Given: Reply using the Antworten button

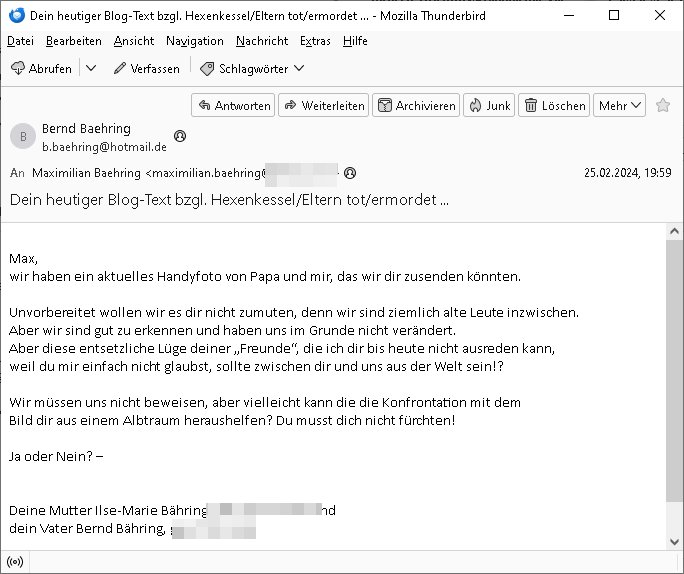Looking at the screenshot, I should 232,105.
